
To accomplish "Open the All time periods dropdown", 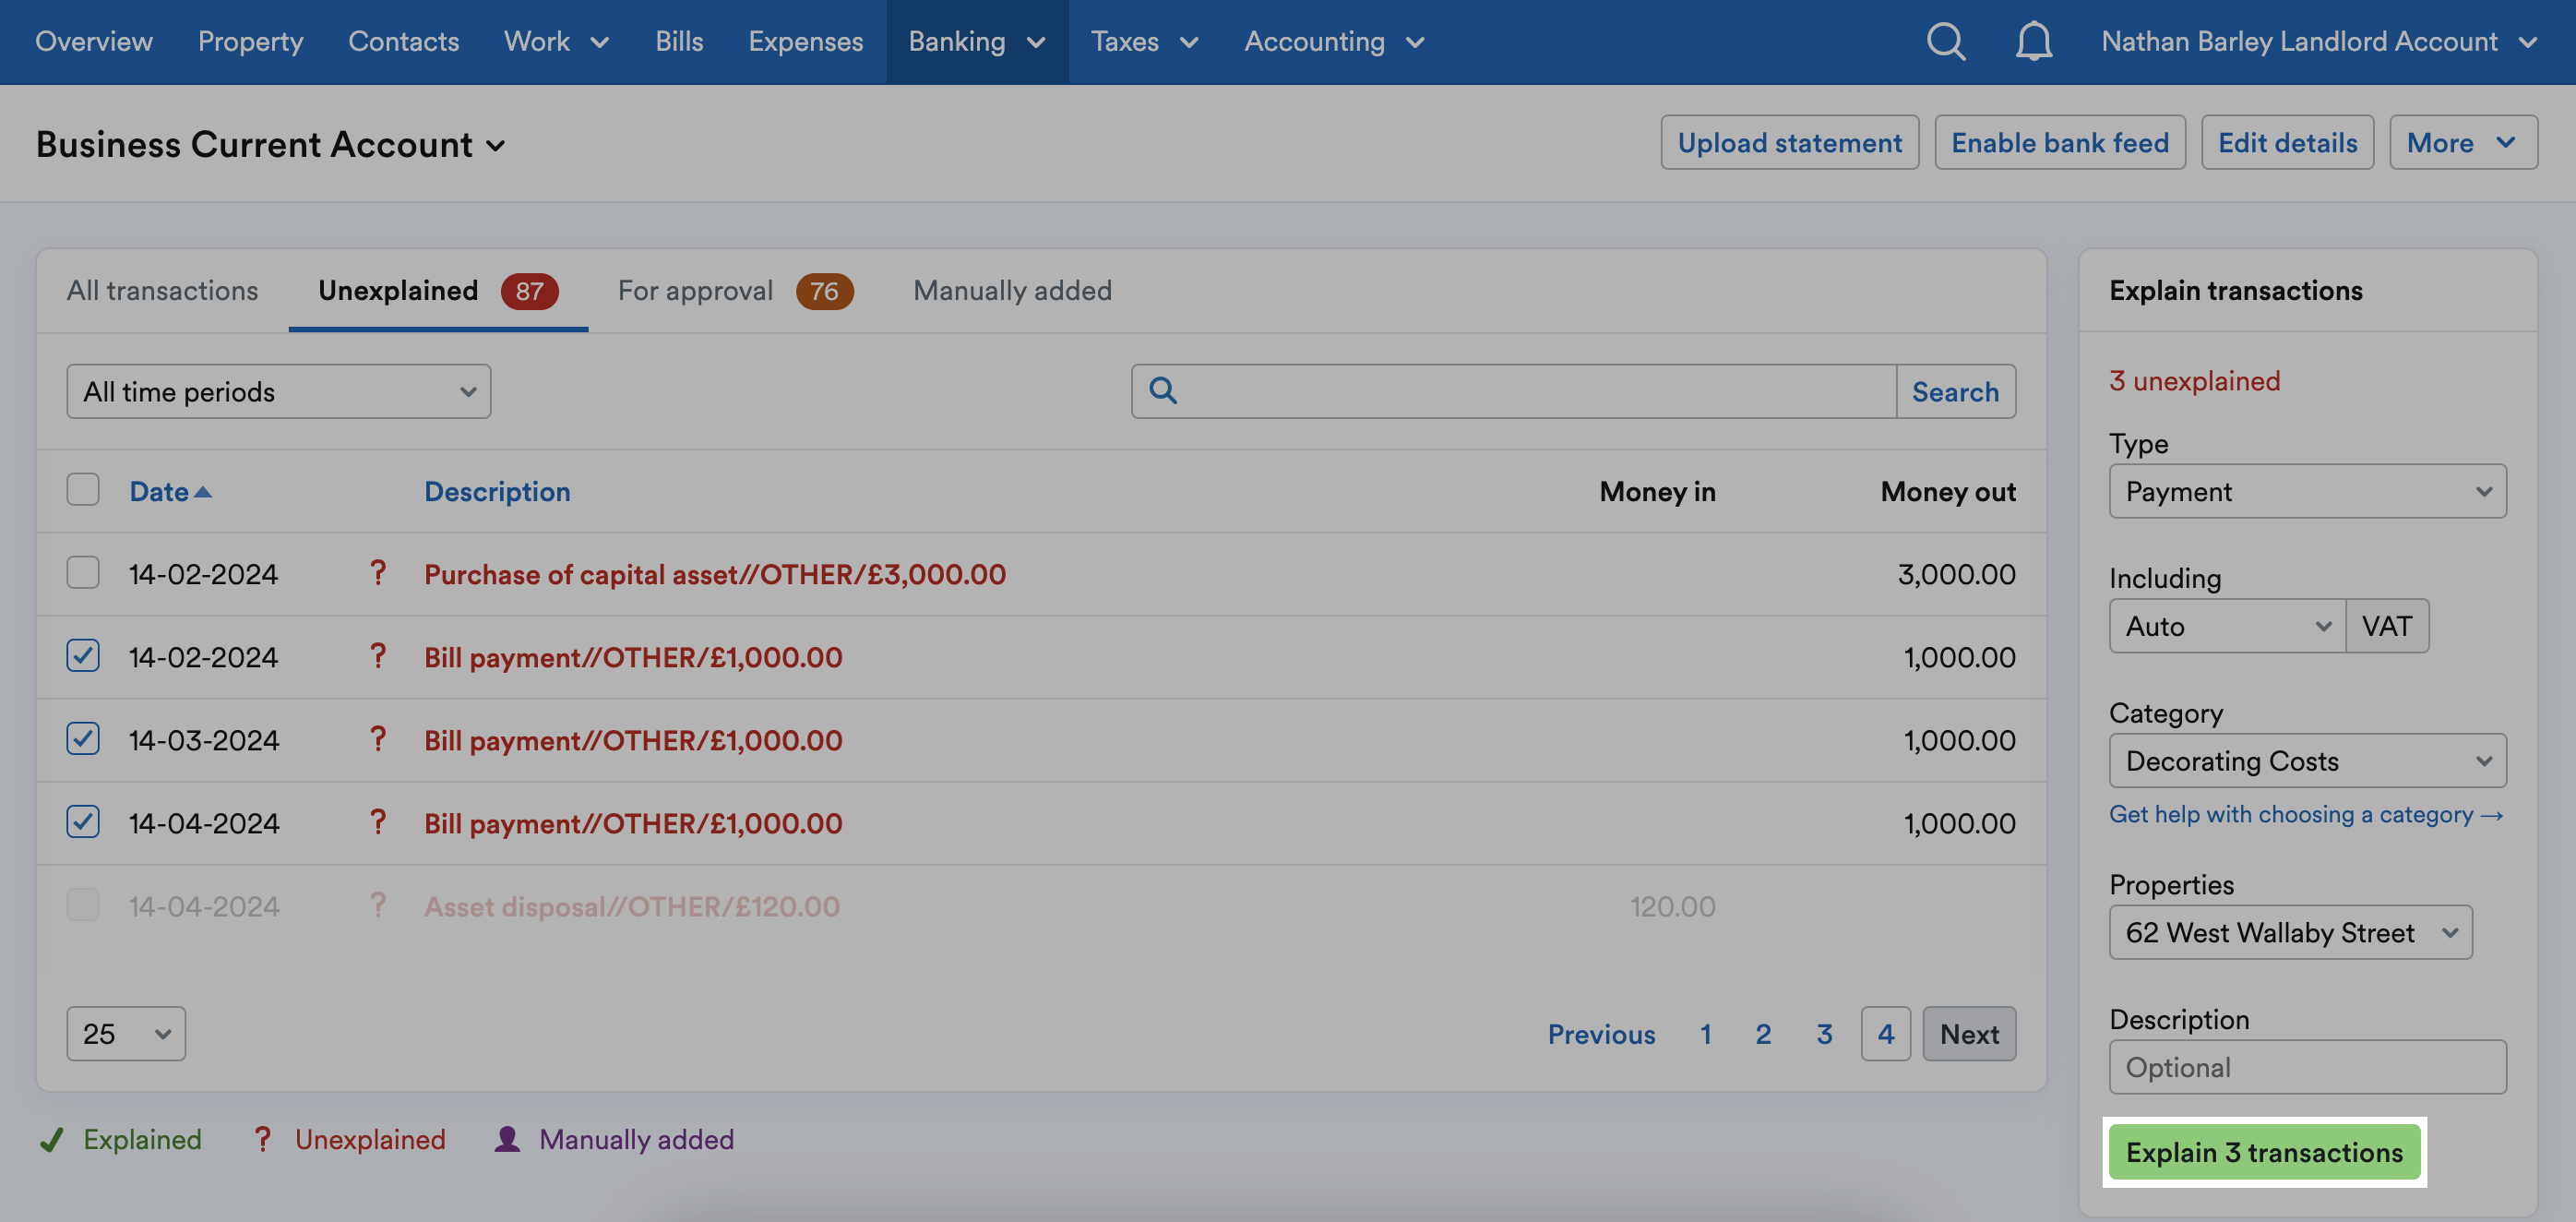I will tap(278, 391).
